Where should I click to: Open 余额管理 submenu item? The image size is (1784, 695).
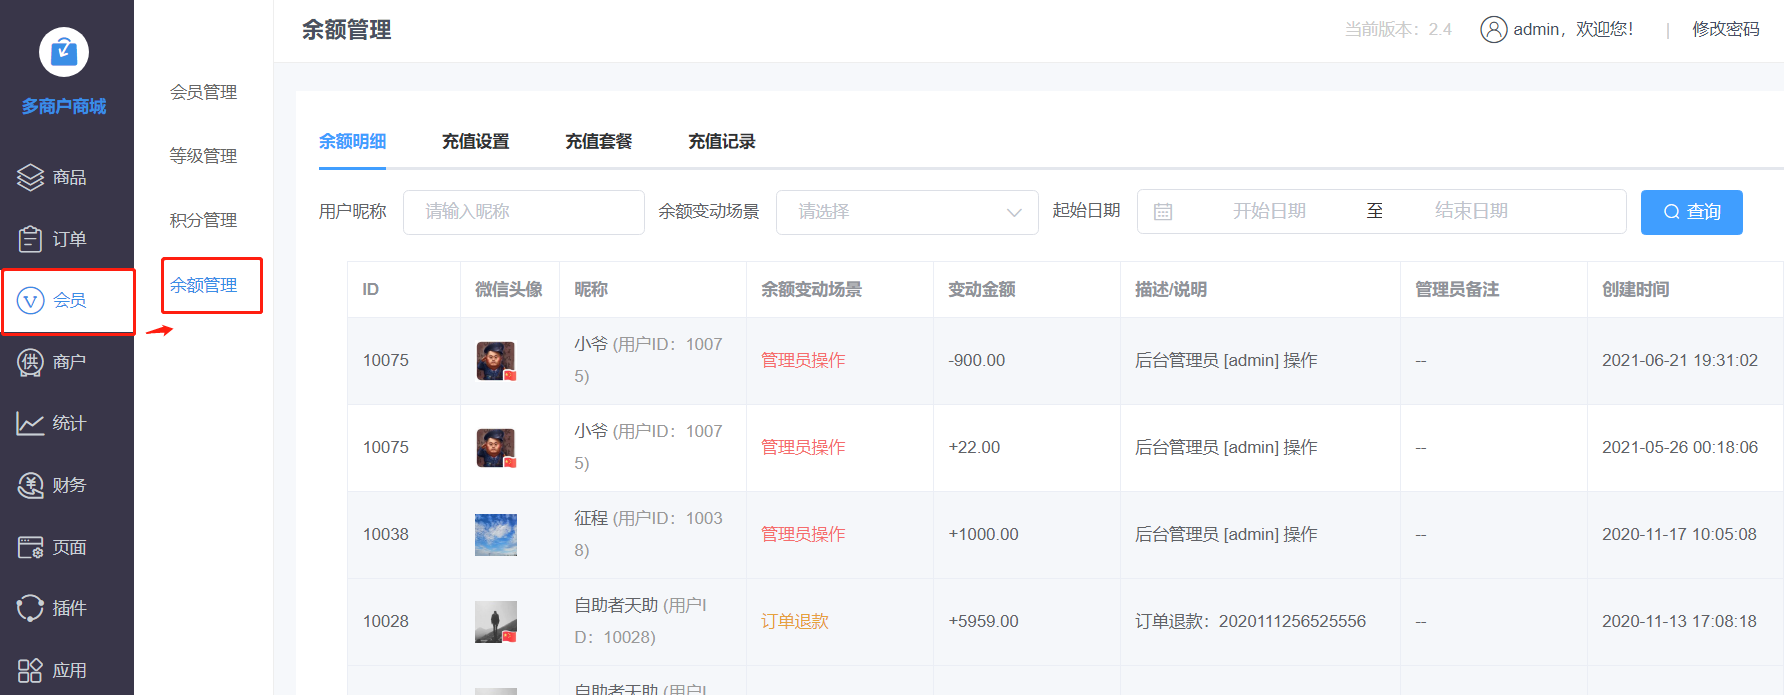pos(203,285)
